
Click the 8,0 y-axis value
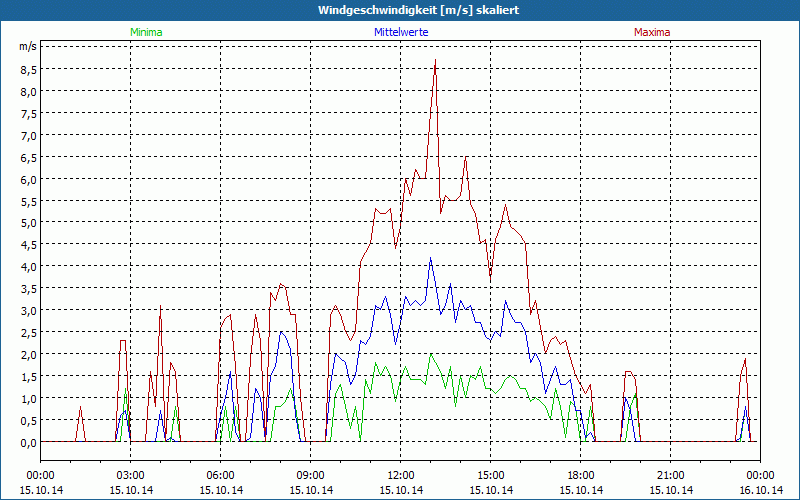click(29, 92)
